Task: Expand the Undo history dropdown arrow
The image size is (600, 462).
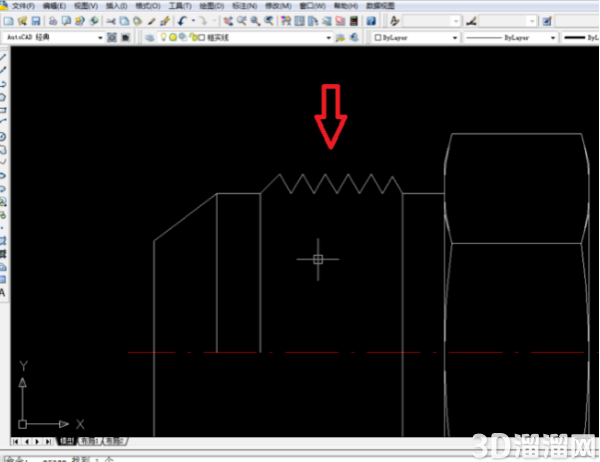Action: [193, 21]
